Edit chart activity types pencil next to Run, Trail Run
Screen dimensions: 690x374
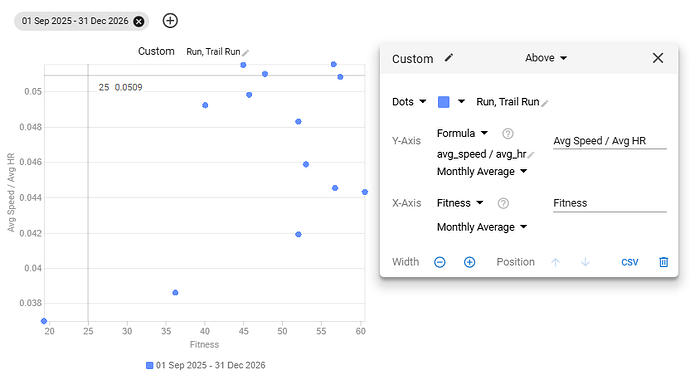246,53
